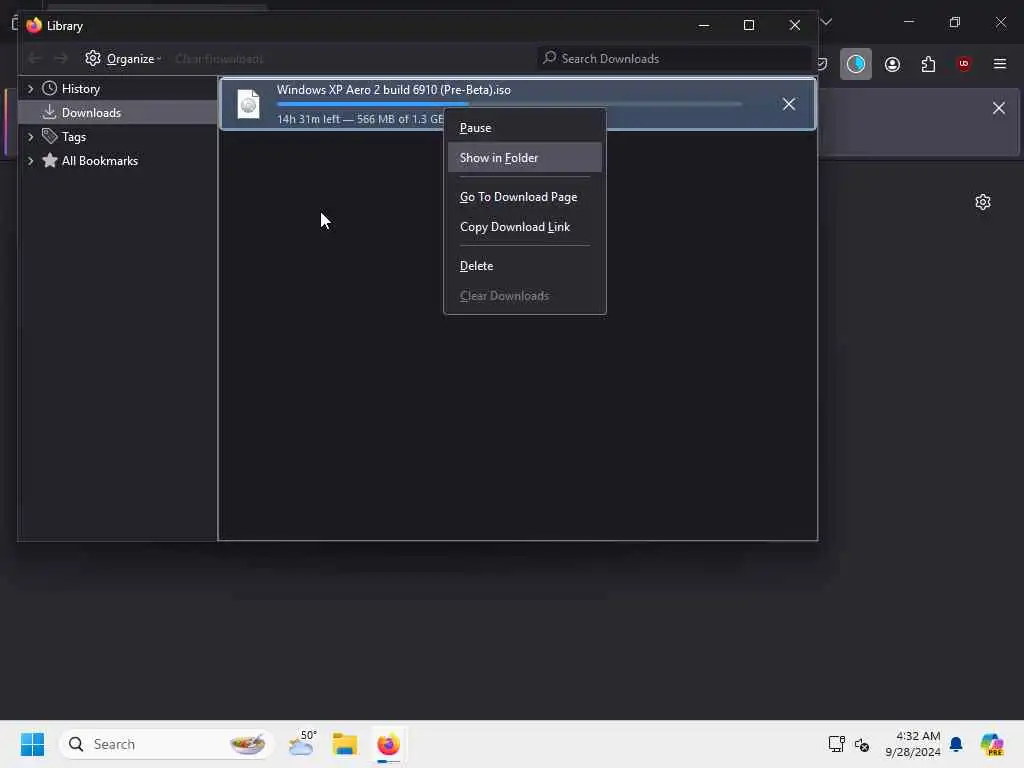Open the Windows Start menu
The height and width of the screenshot is (768, 1024).
(x=32, y=744)
